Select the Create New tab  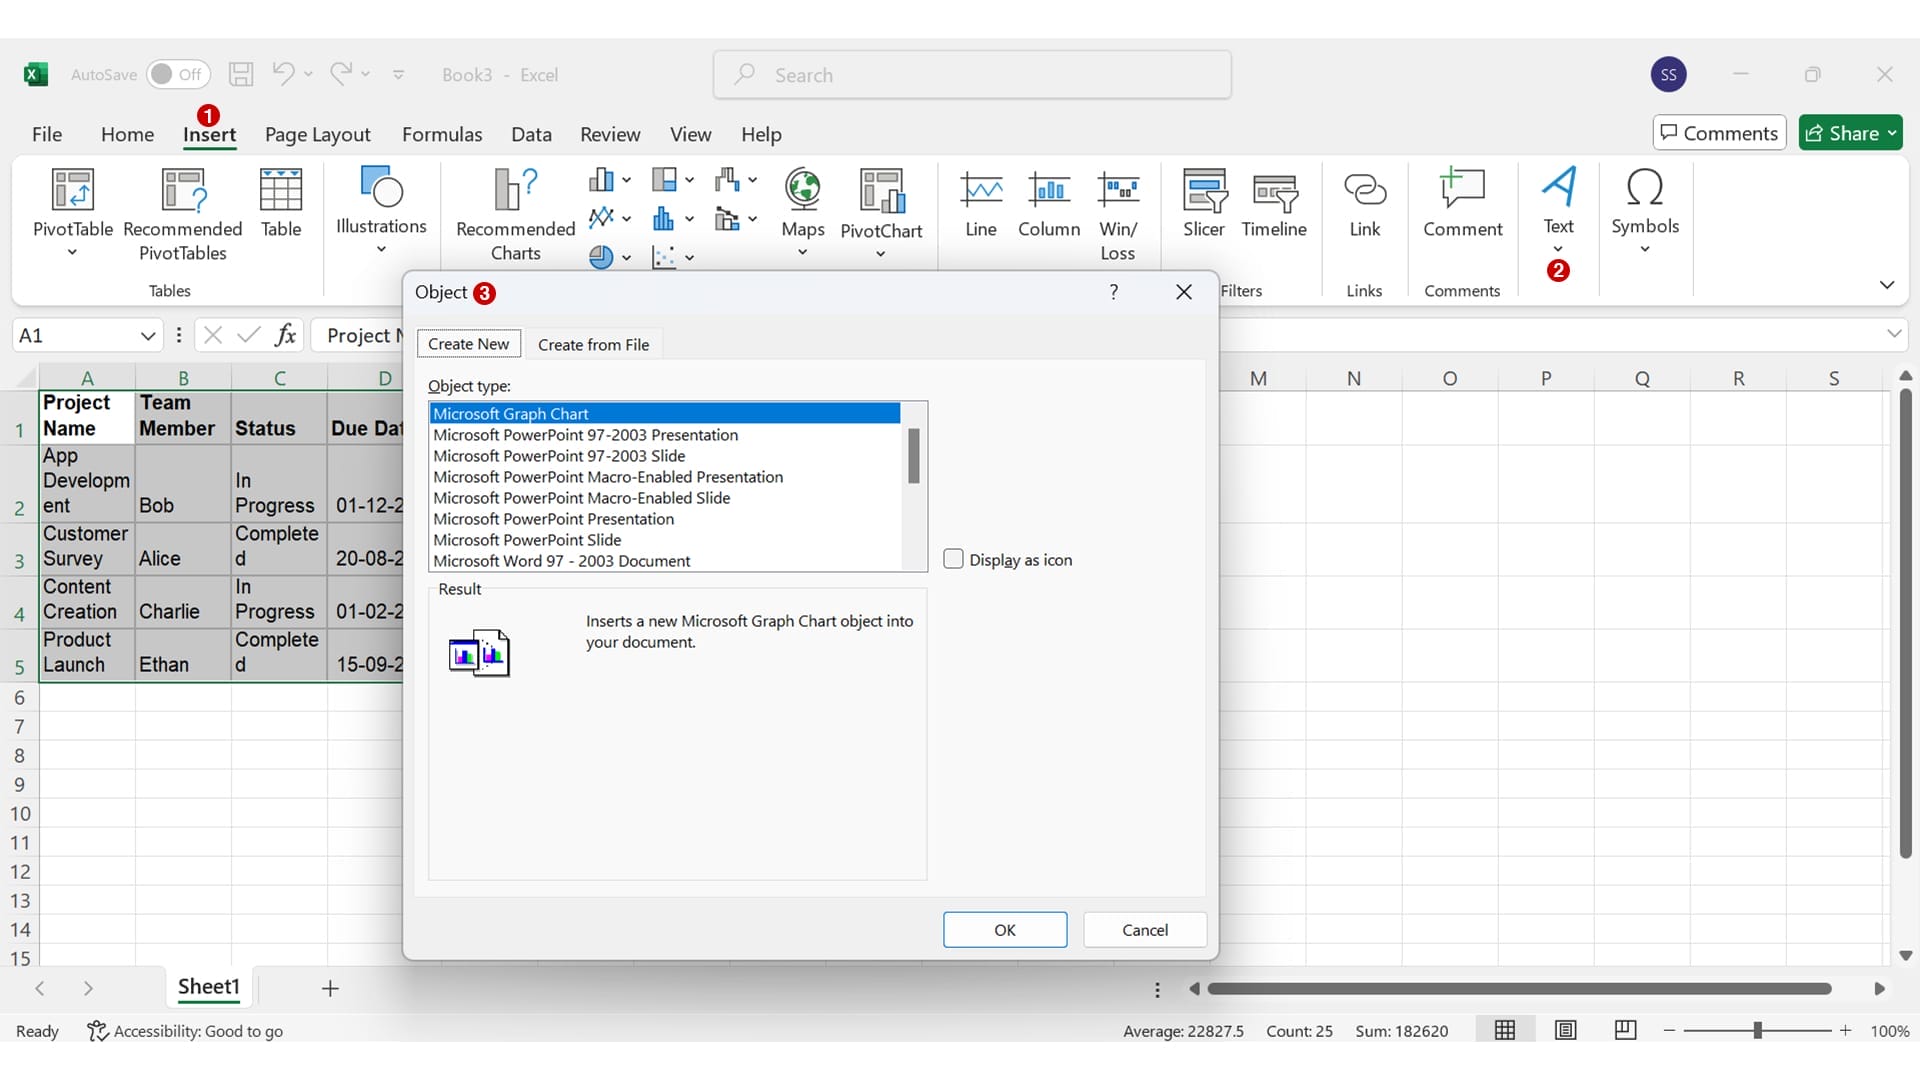[468, 343]
